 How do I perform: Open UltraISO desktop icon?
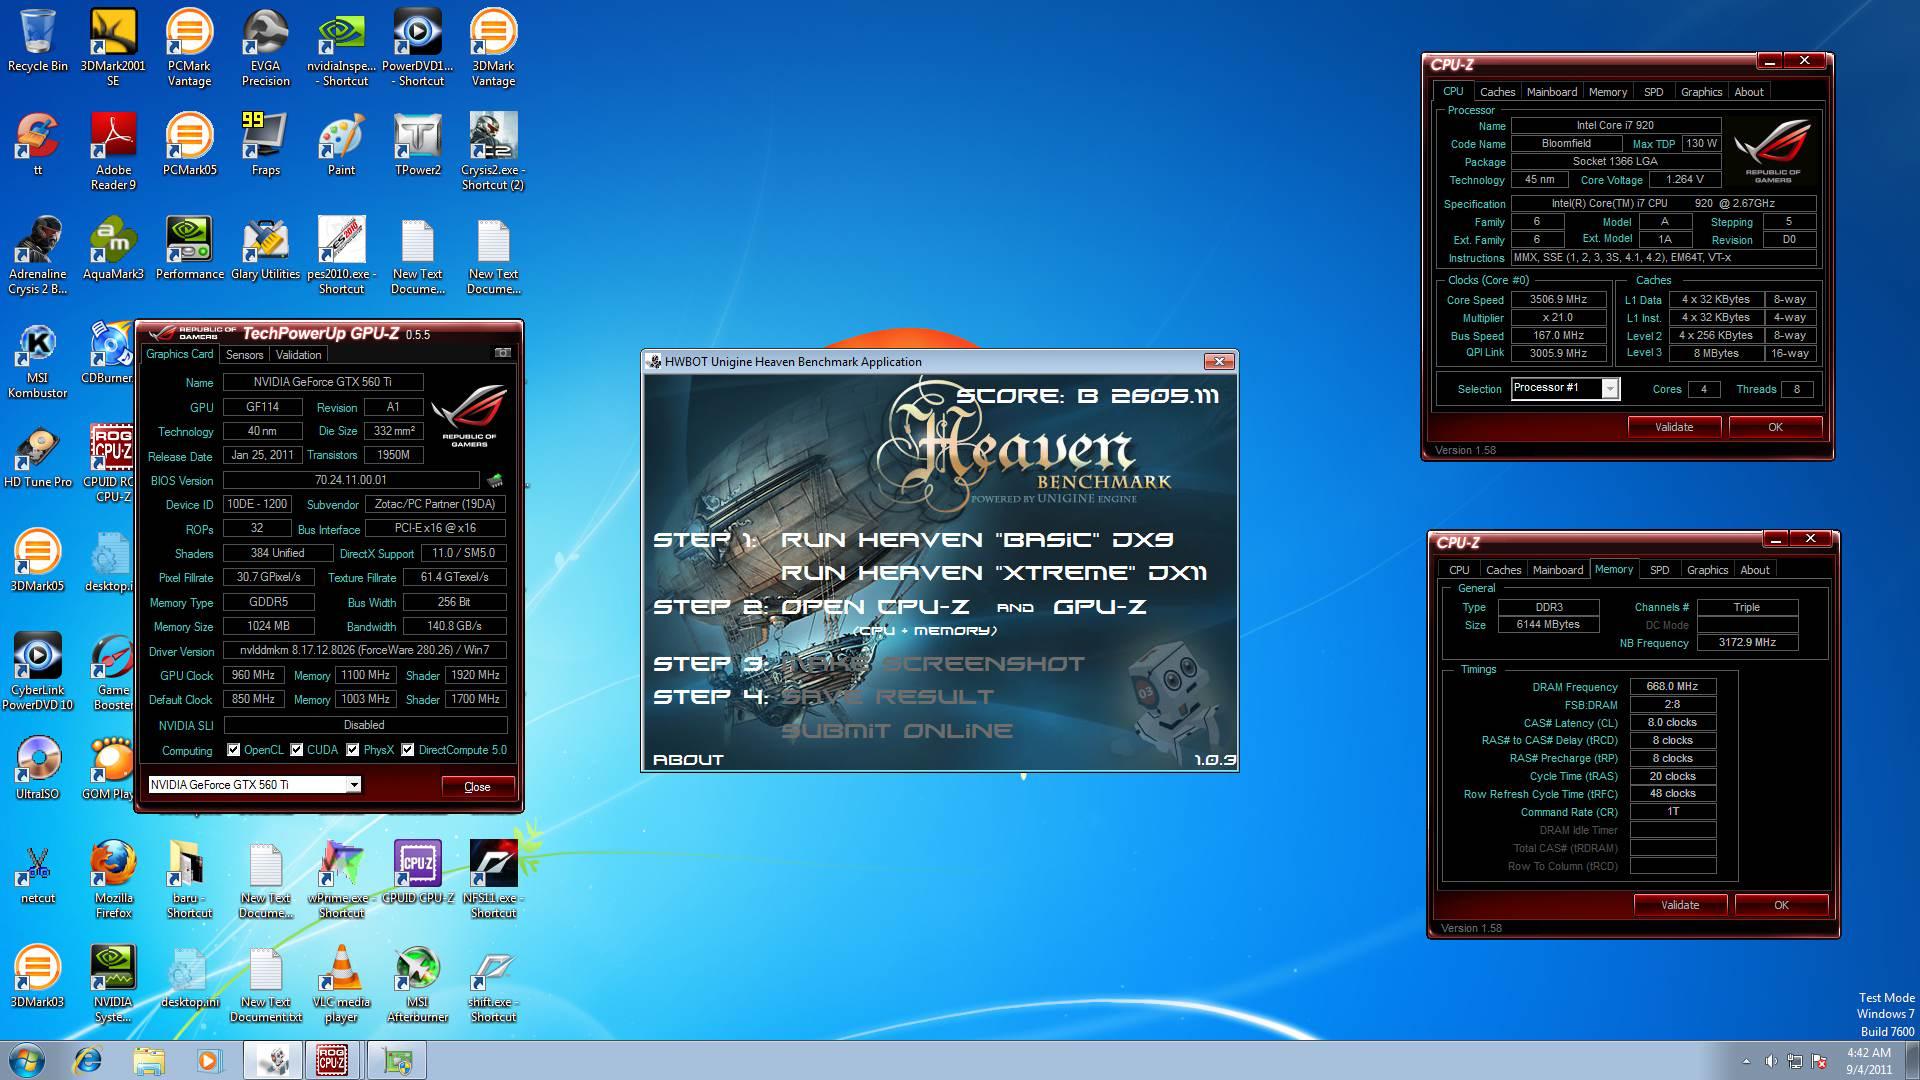pos(37,768)
